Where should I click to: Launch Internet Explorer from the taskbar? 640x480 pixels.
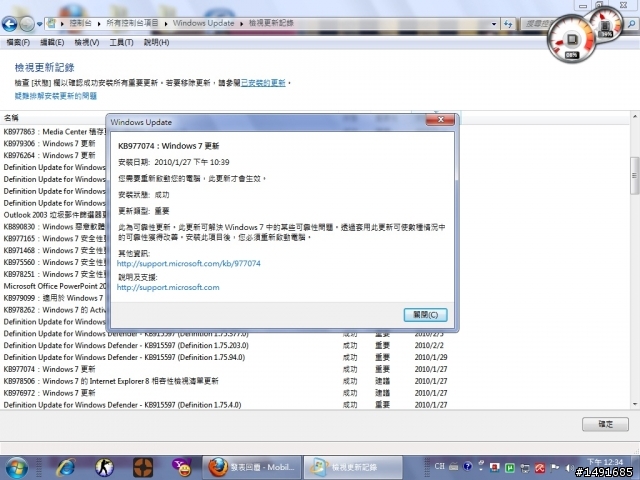(x=66, y=468)
